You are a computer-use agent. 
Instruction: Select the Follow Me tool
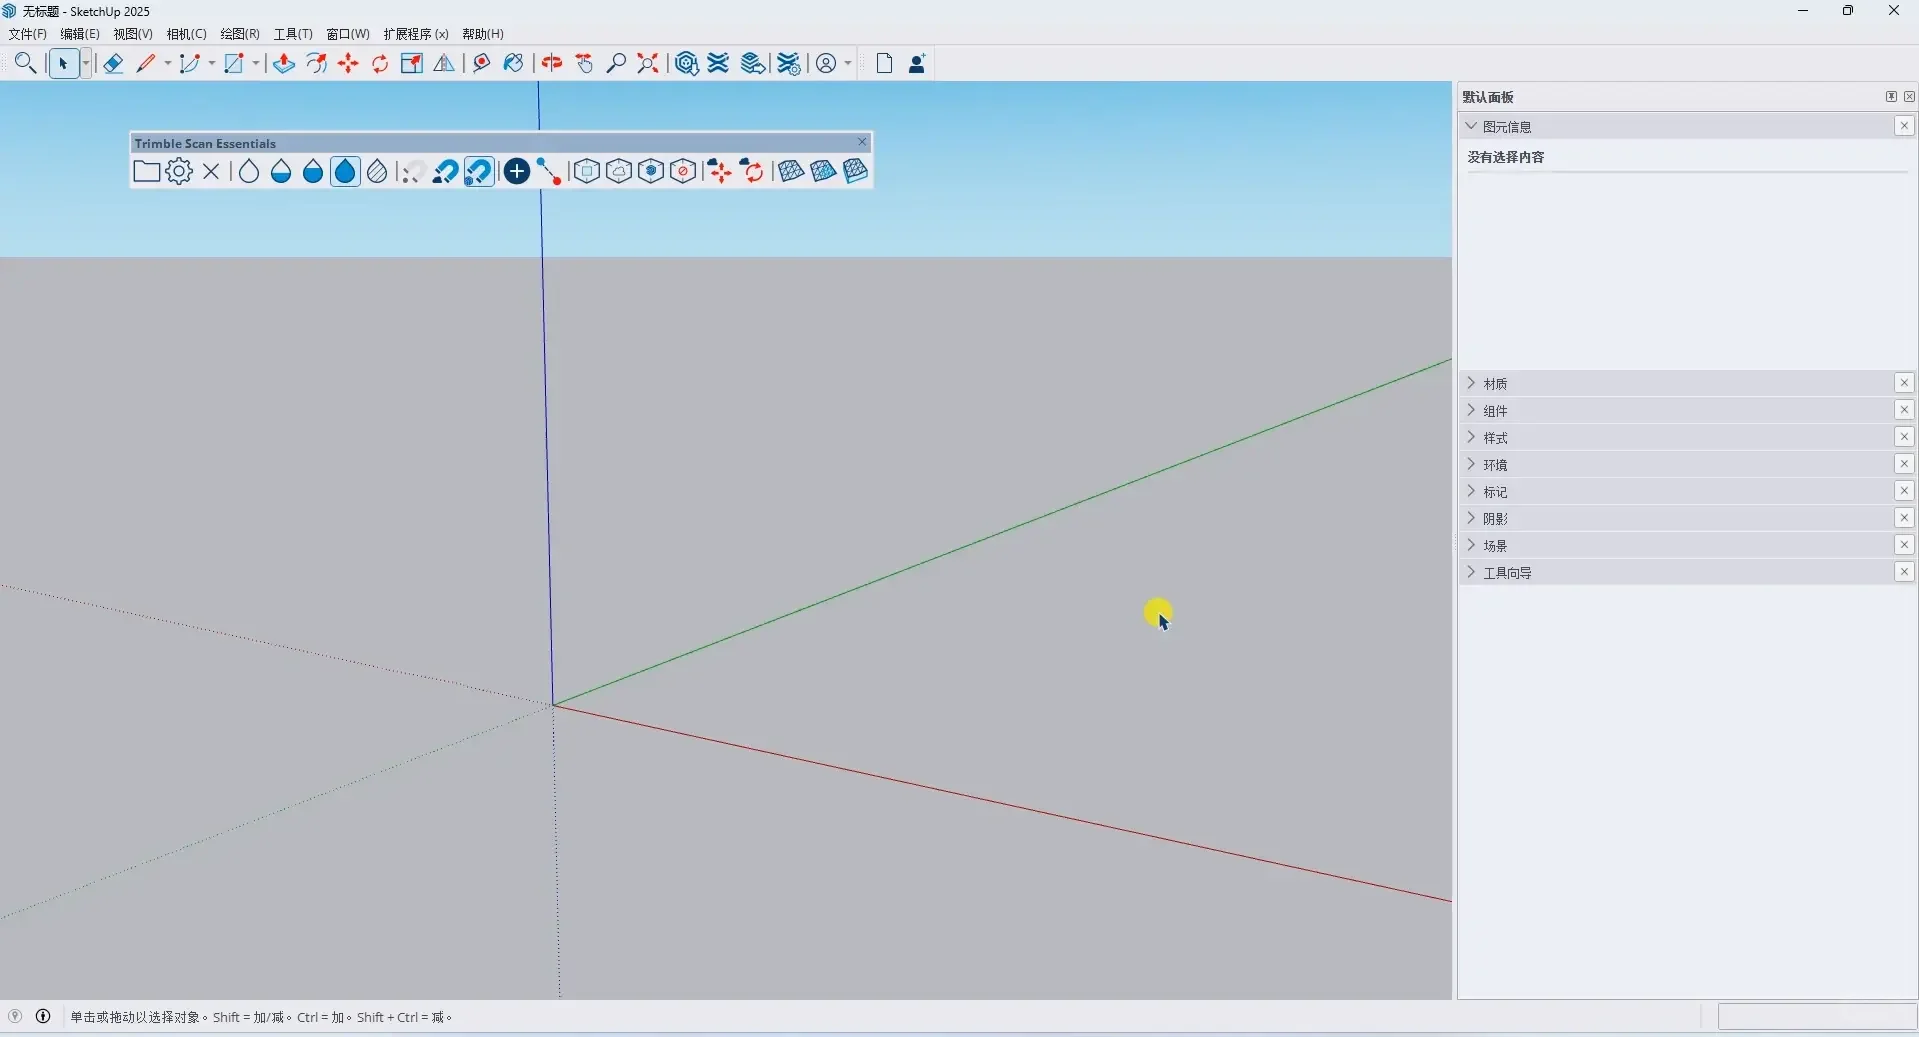click(x=317, y=64)
